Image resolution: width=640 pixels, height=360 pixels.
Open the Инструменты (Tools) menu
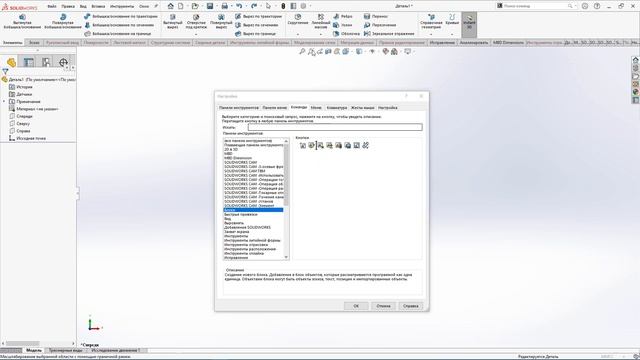point(122,7)
